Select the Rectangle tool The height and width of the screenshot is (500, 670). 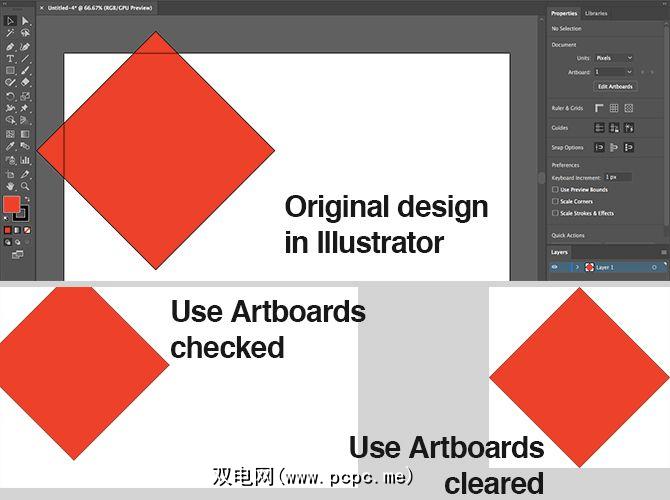click(x=10, y=71)
